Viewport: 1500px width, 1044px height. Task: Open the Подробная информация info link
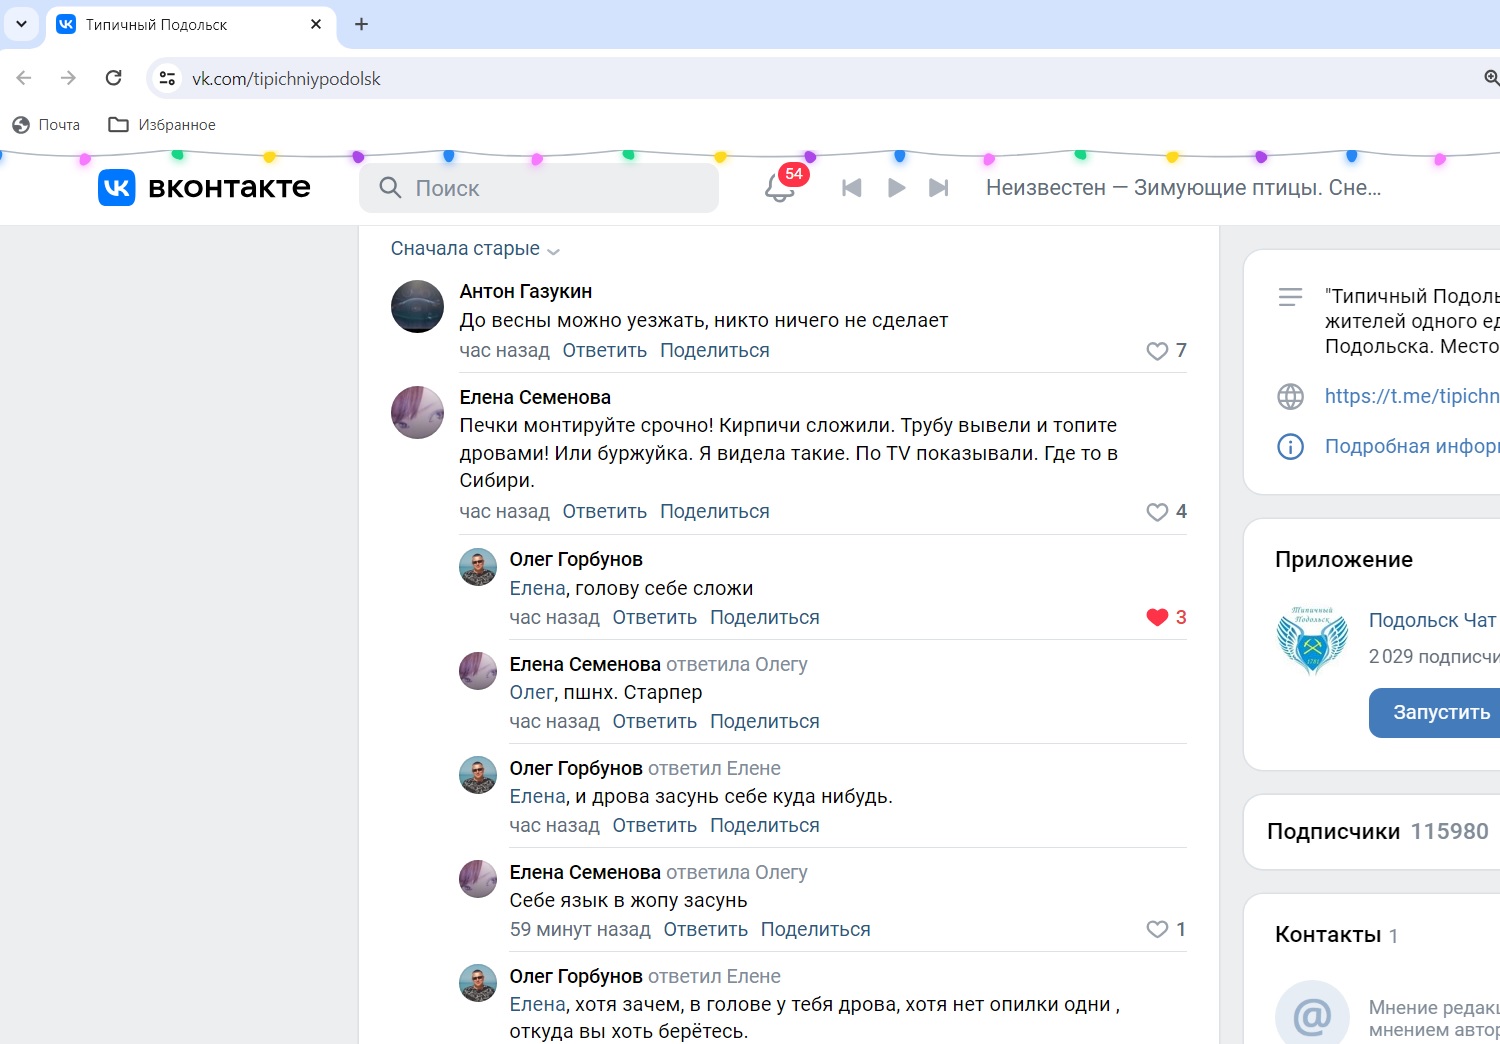[1410, 446]
